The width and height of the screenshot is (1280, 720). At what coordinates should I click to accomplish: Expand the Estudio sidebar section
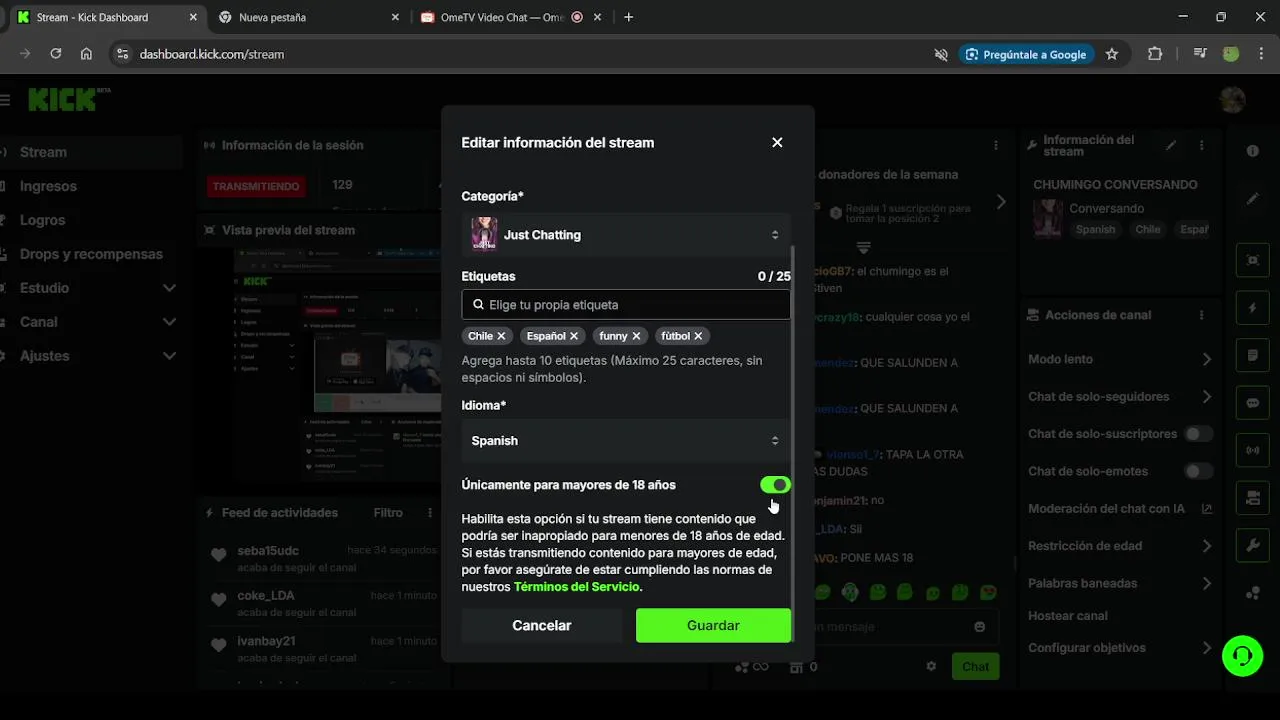tap(90, 288)
